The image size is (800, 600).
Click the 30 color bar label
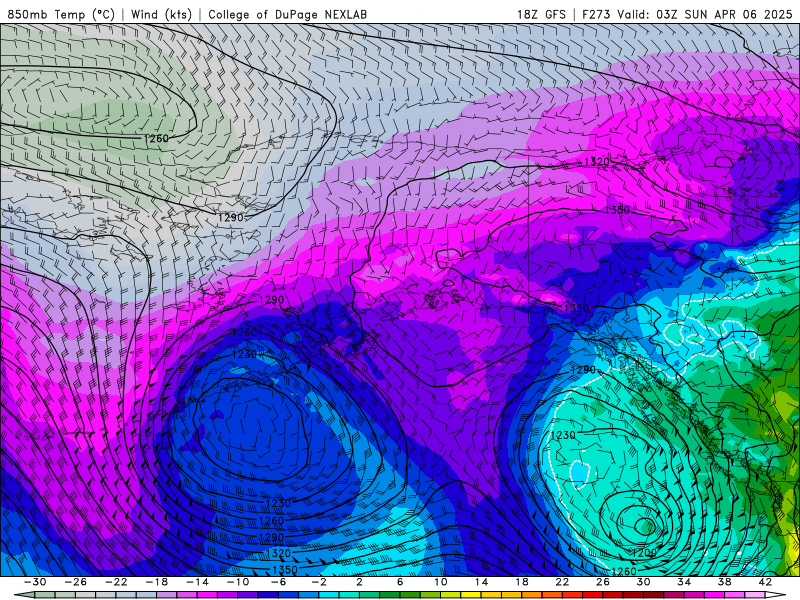[x=643, y=582]
